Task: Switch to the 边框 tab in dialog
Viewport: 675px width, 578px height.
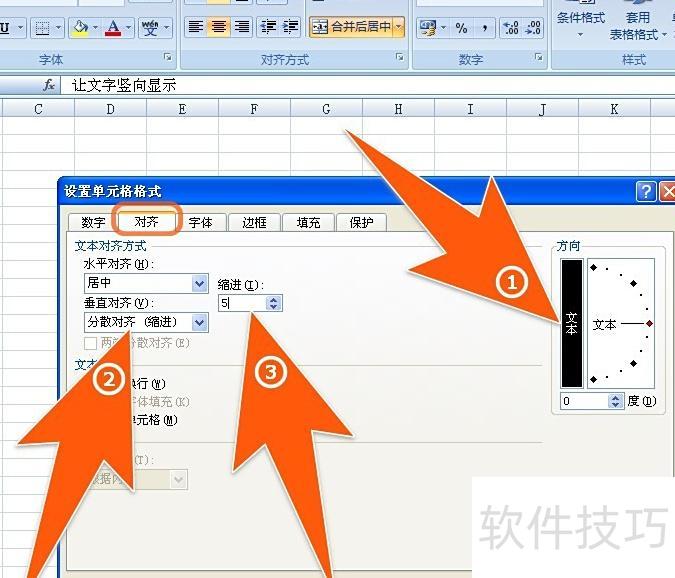Action: coord(254,223)
